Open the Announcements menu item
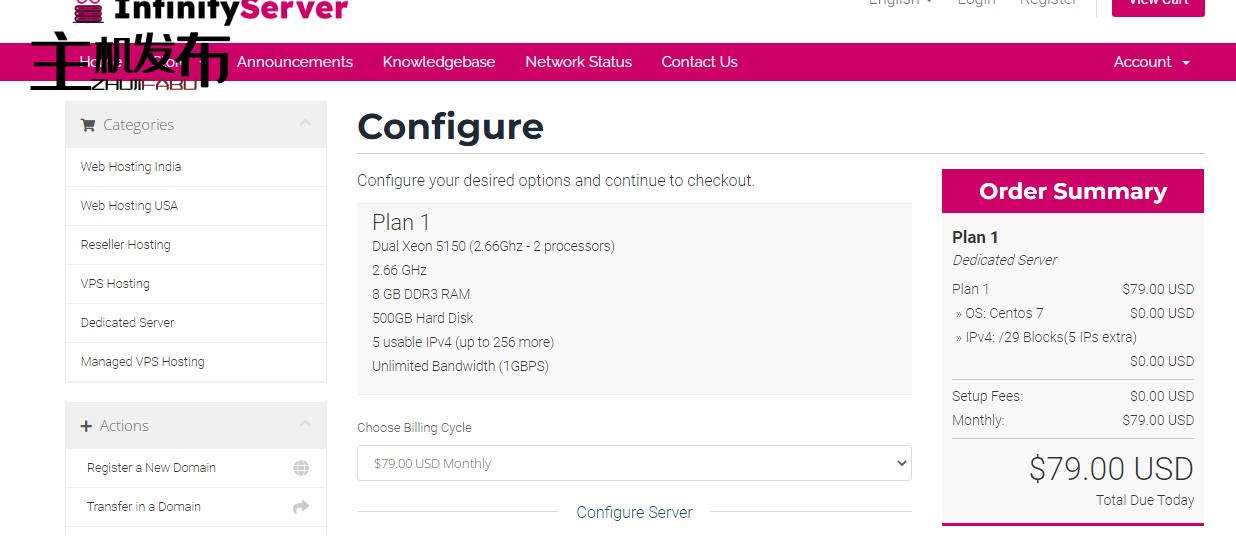 click(295, 62)
